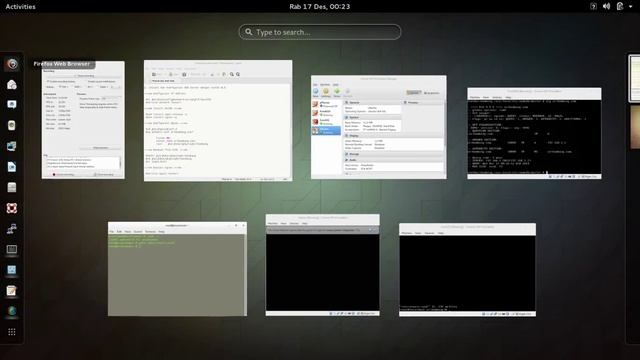Select the VM window with text at bottom

click(467, 269)
